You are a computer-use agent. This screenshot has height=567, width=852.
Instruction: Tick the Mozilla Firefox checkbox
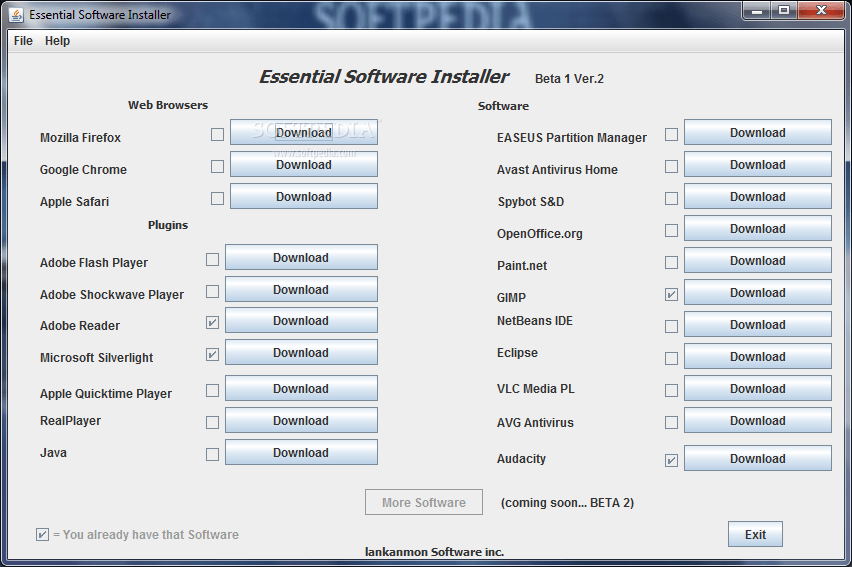point(217,134)
